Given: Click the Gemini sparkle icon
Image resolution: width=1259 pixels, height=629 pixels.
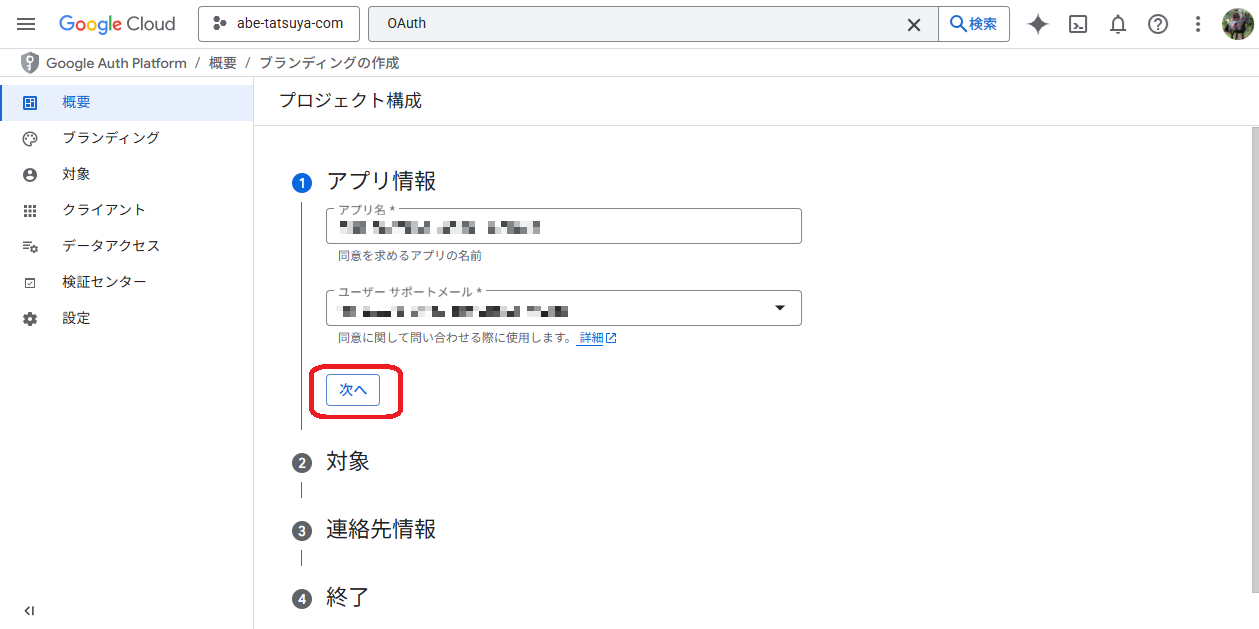Looking at the screenshot, I should (x=1038, y=24).
